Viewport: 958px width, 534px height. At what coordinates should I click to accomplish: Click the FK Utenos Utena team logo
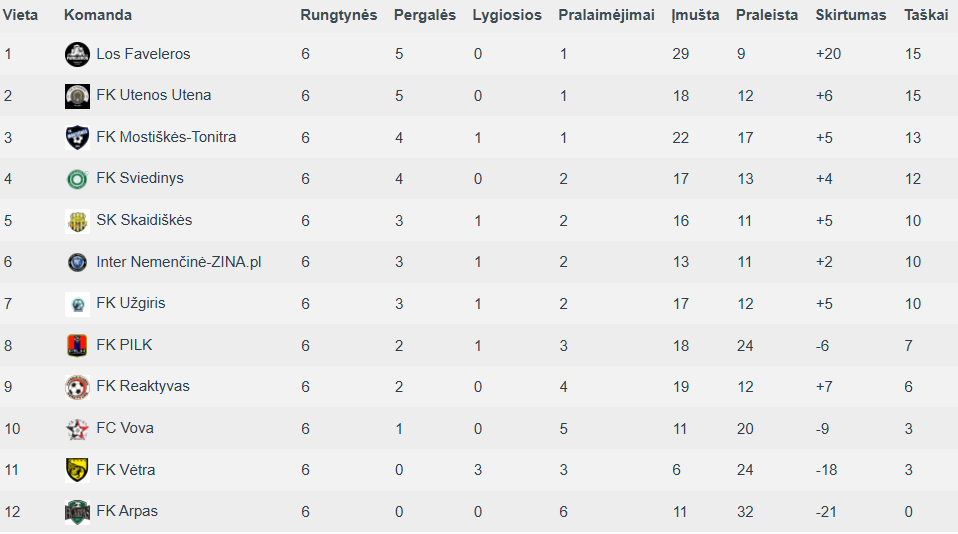77,96
